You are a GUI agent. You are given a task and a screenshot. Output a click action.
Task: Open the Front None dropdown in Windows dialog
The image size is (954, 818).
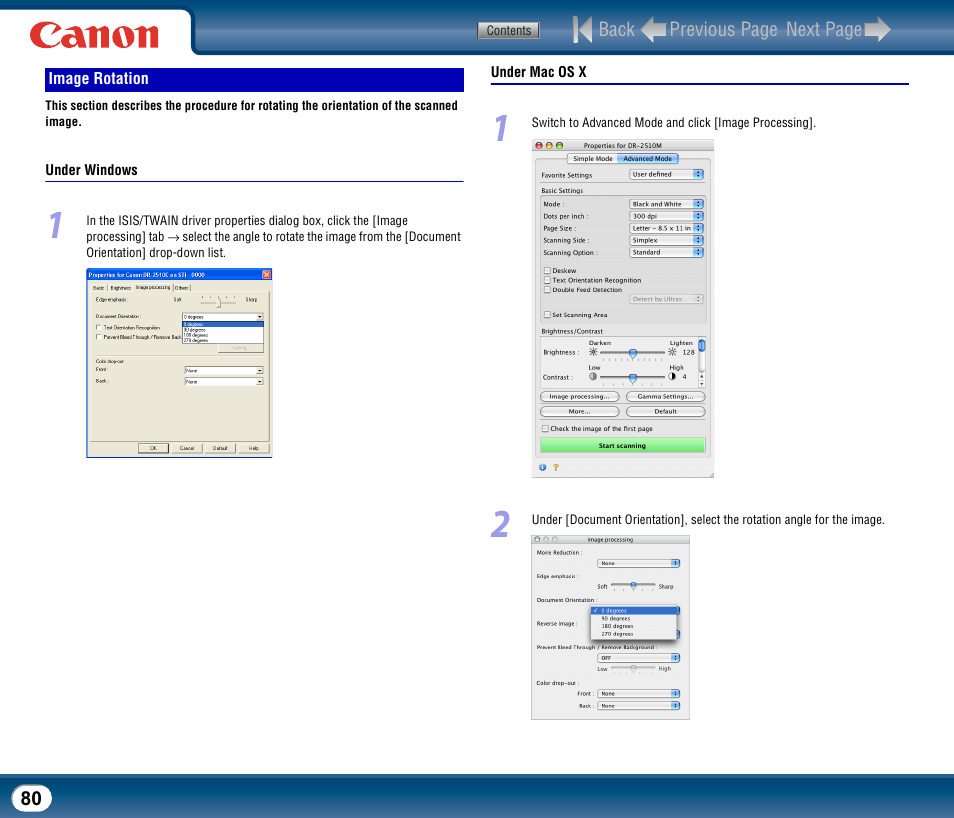point(224,371)
